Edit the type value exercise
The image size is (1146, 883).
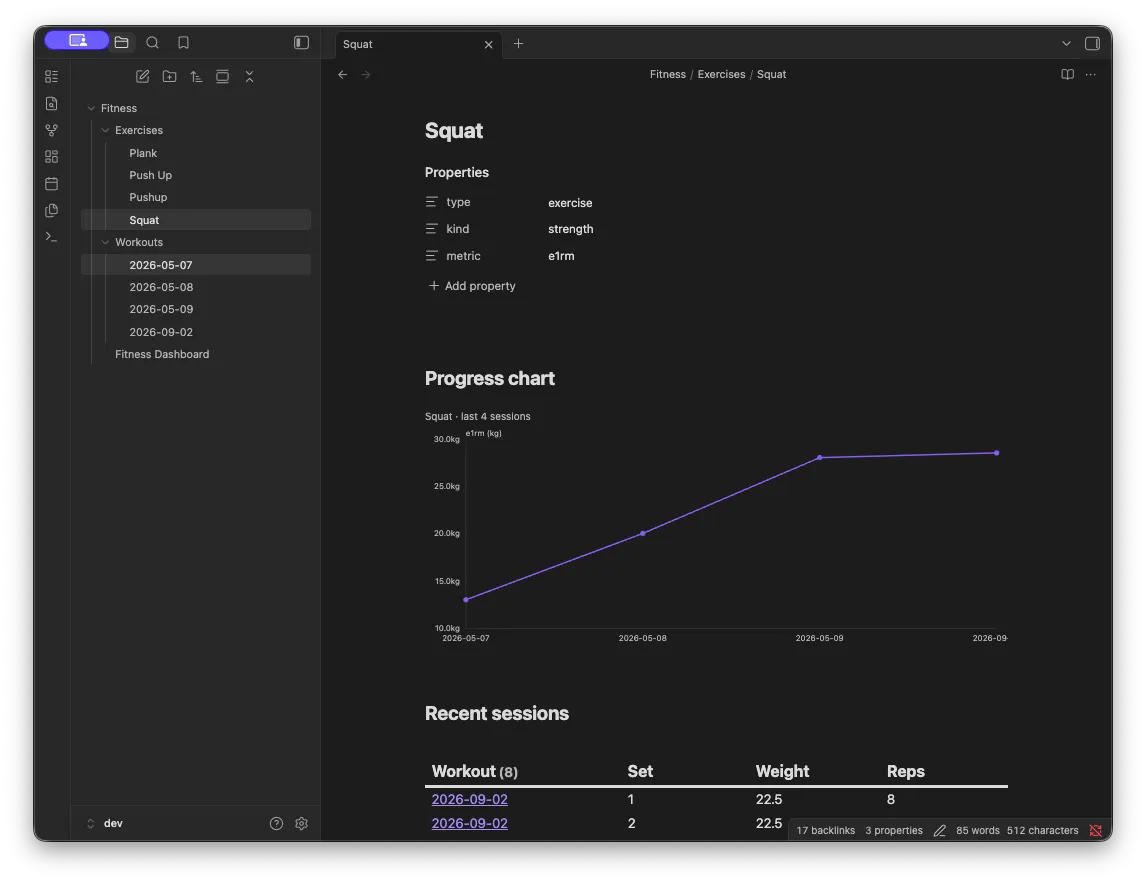tap(570, 202)
